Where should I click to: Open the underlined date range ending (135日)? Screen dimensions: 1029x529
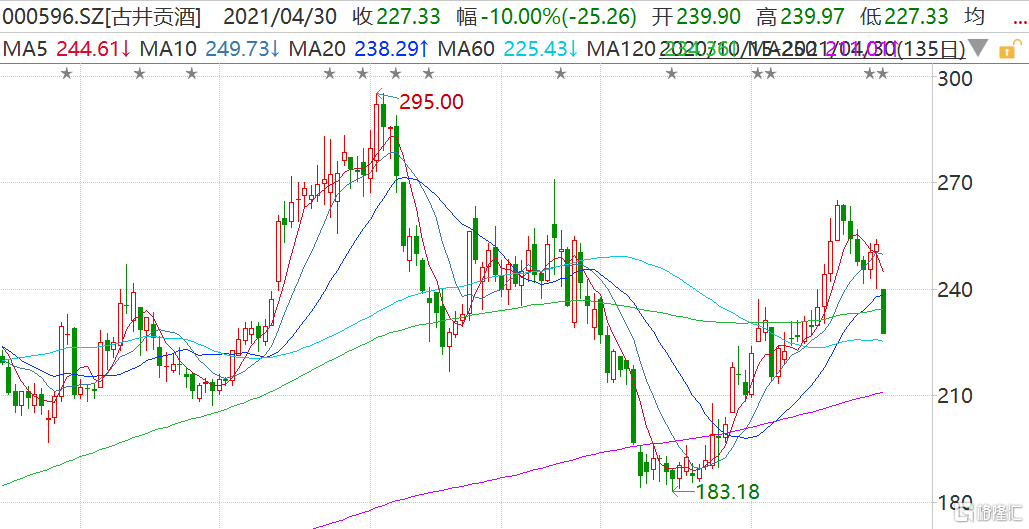[x=813, y=49]
